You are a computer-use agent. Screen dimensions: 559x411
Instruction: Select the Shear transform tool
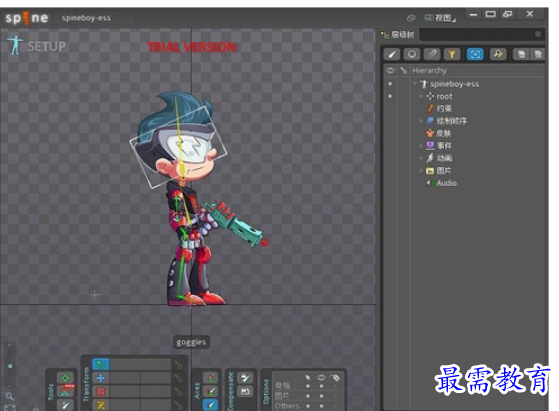101,405
